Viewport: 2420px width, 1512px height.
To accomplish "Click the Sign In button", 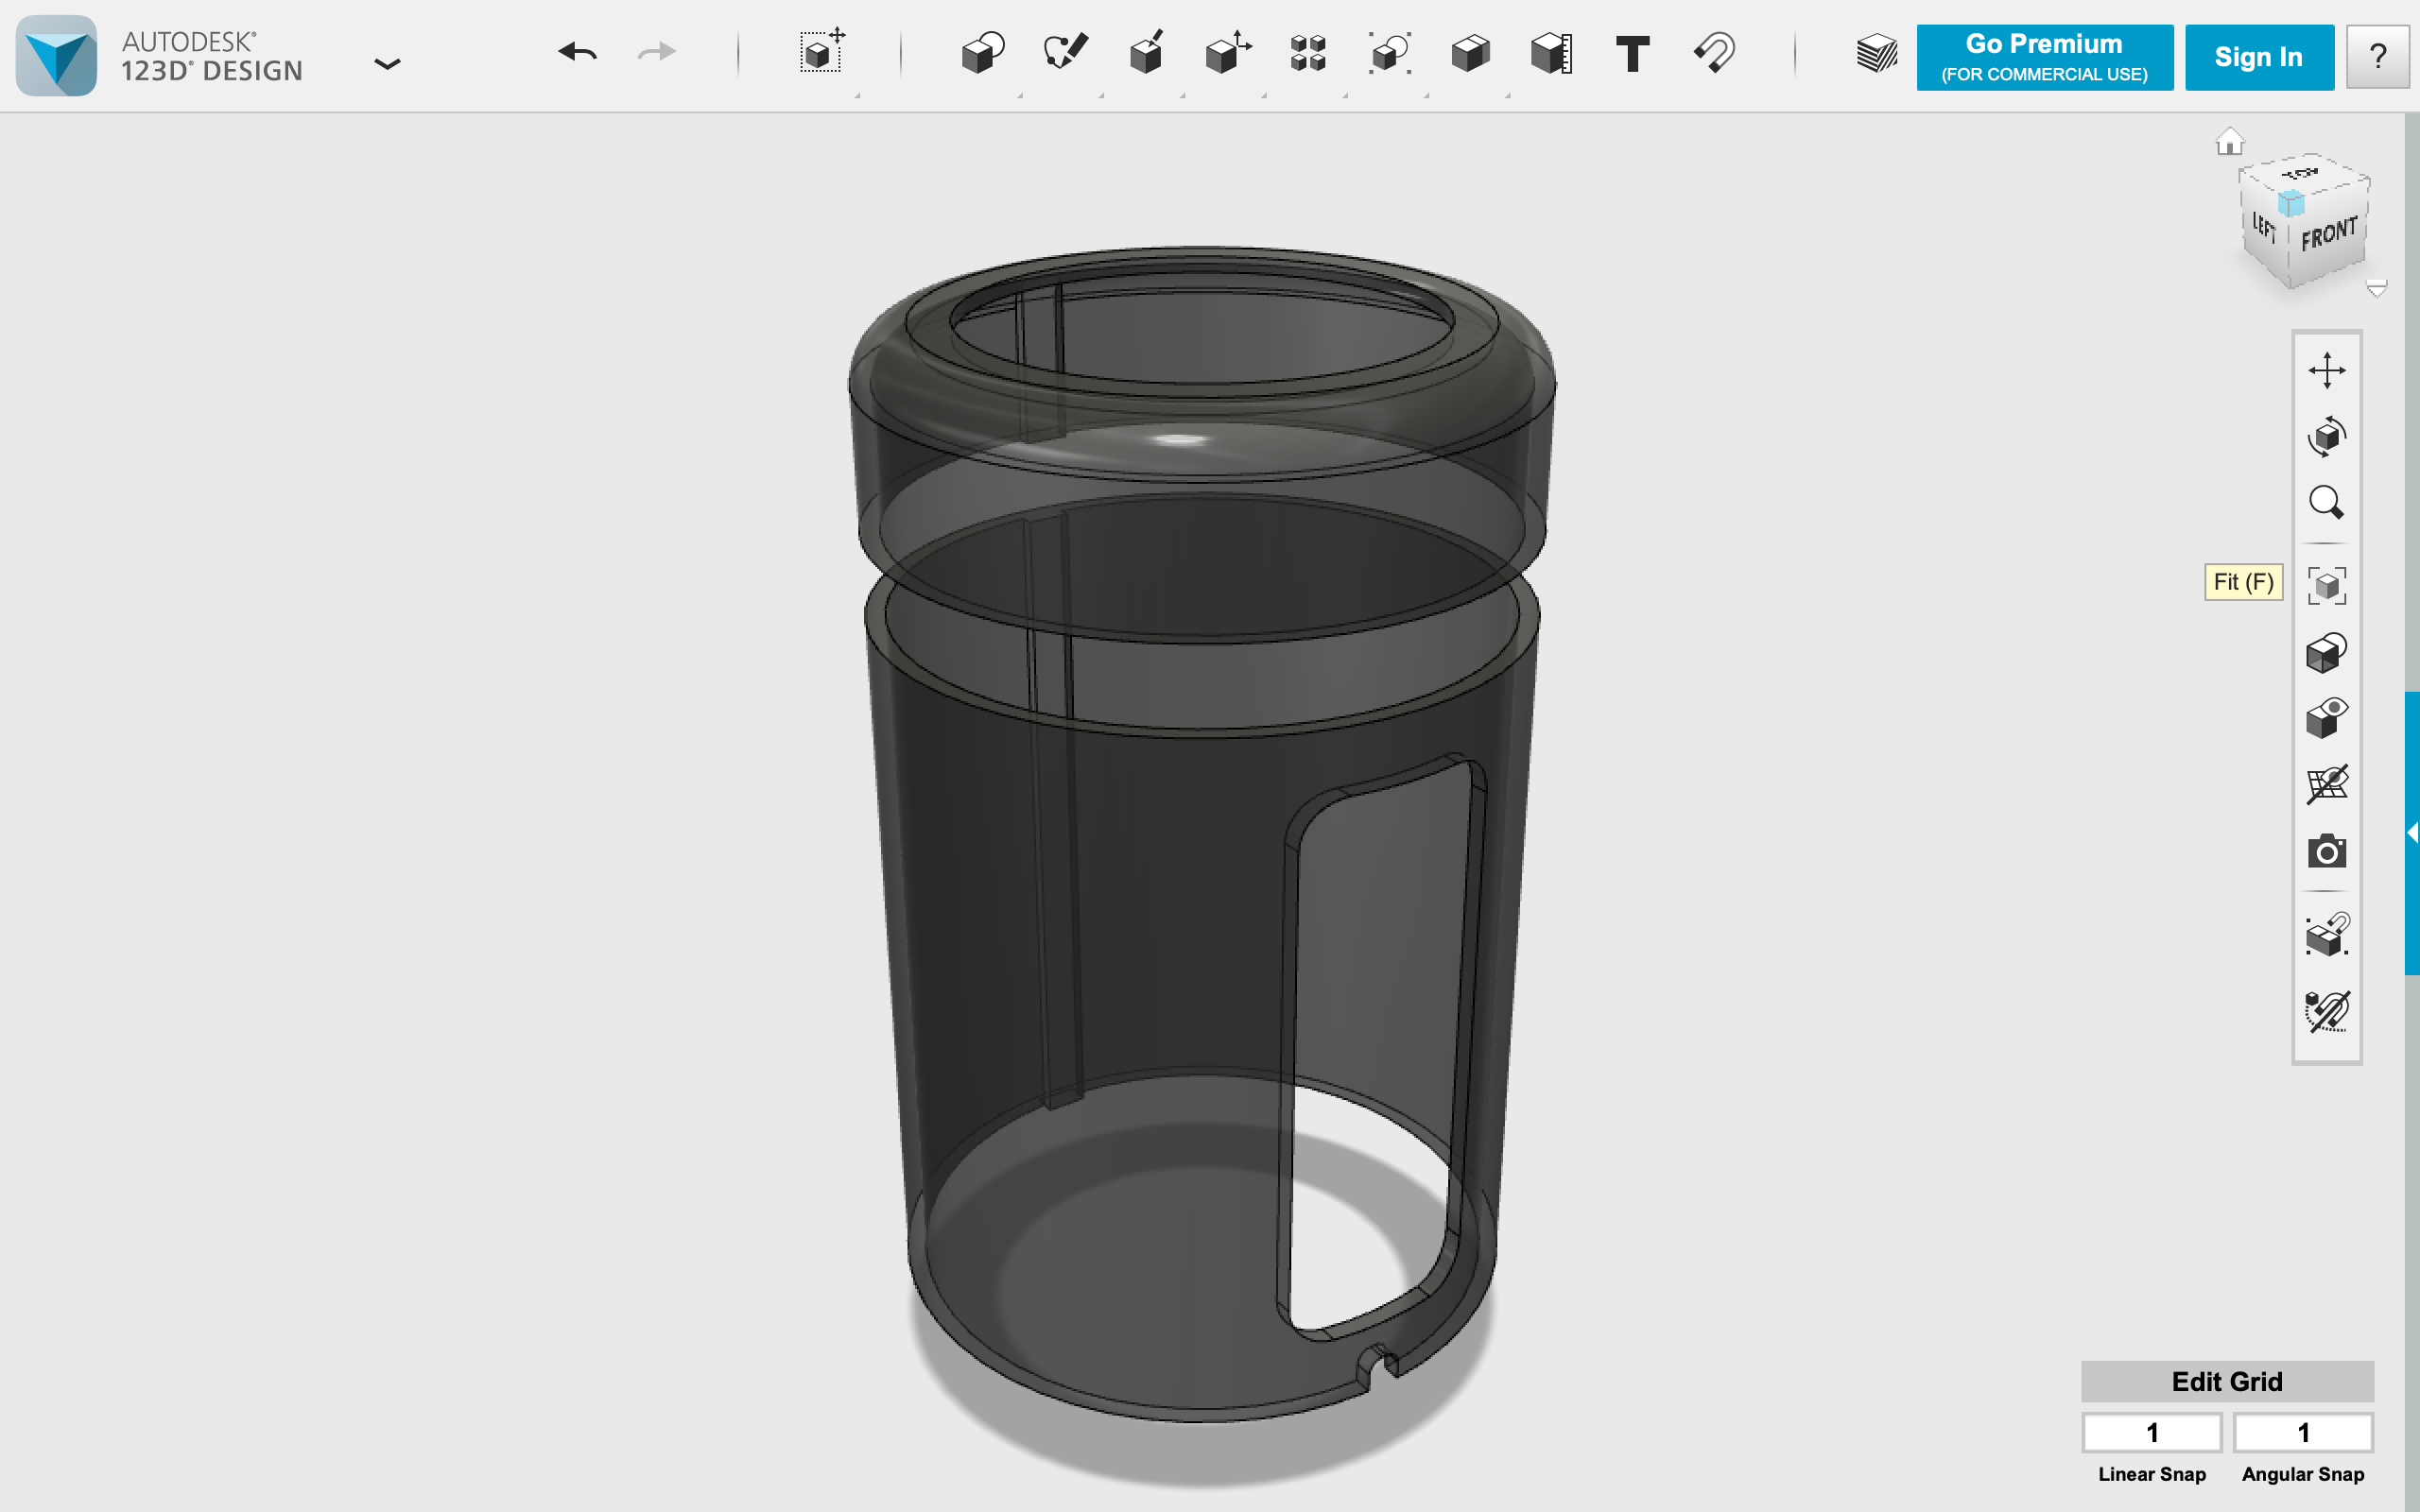I will point(2258,57).
